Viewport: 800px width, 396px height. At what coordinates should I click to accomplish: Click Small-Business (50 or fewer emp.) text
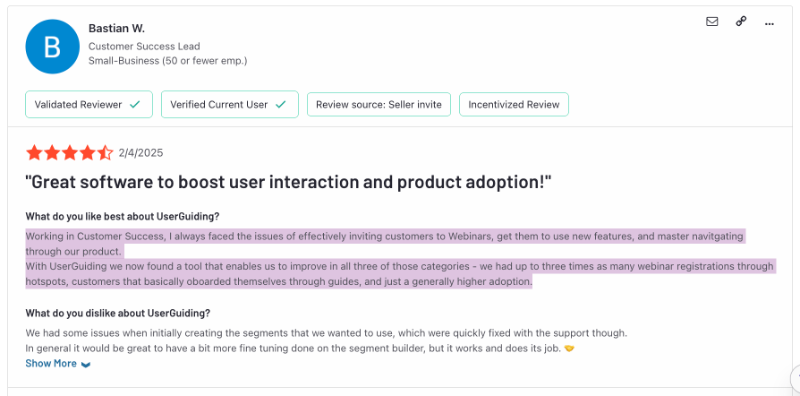pyautogui.click(x=167, y=61)
